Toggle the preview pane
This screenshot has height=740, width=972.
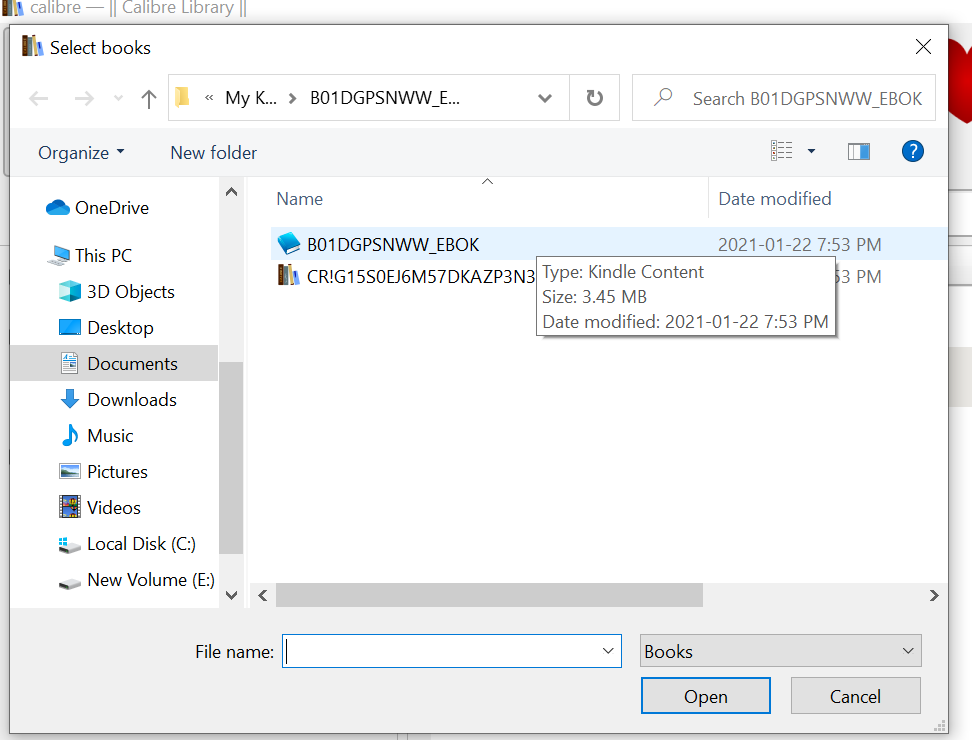coord(859,151)
